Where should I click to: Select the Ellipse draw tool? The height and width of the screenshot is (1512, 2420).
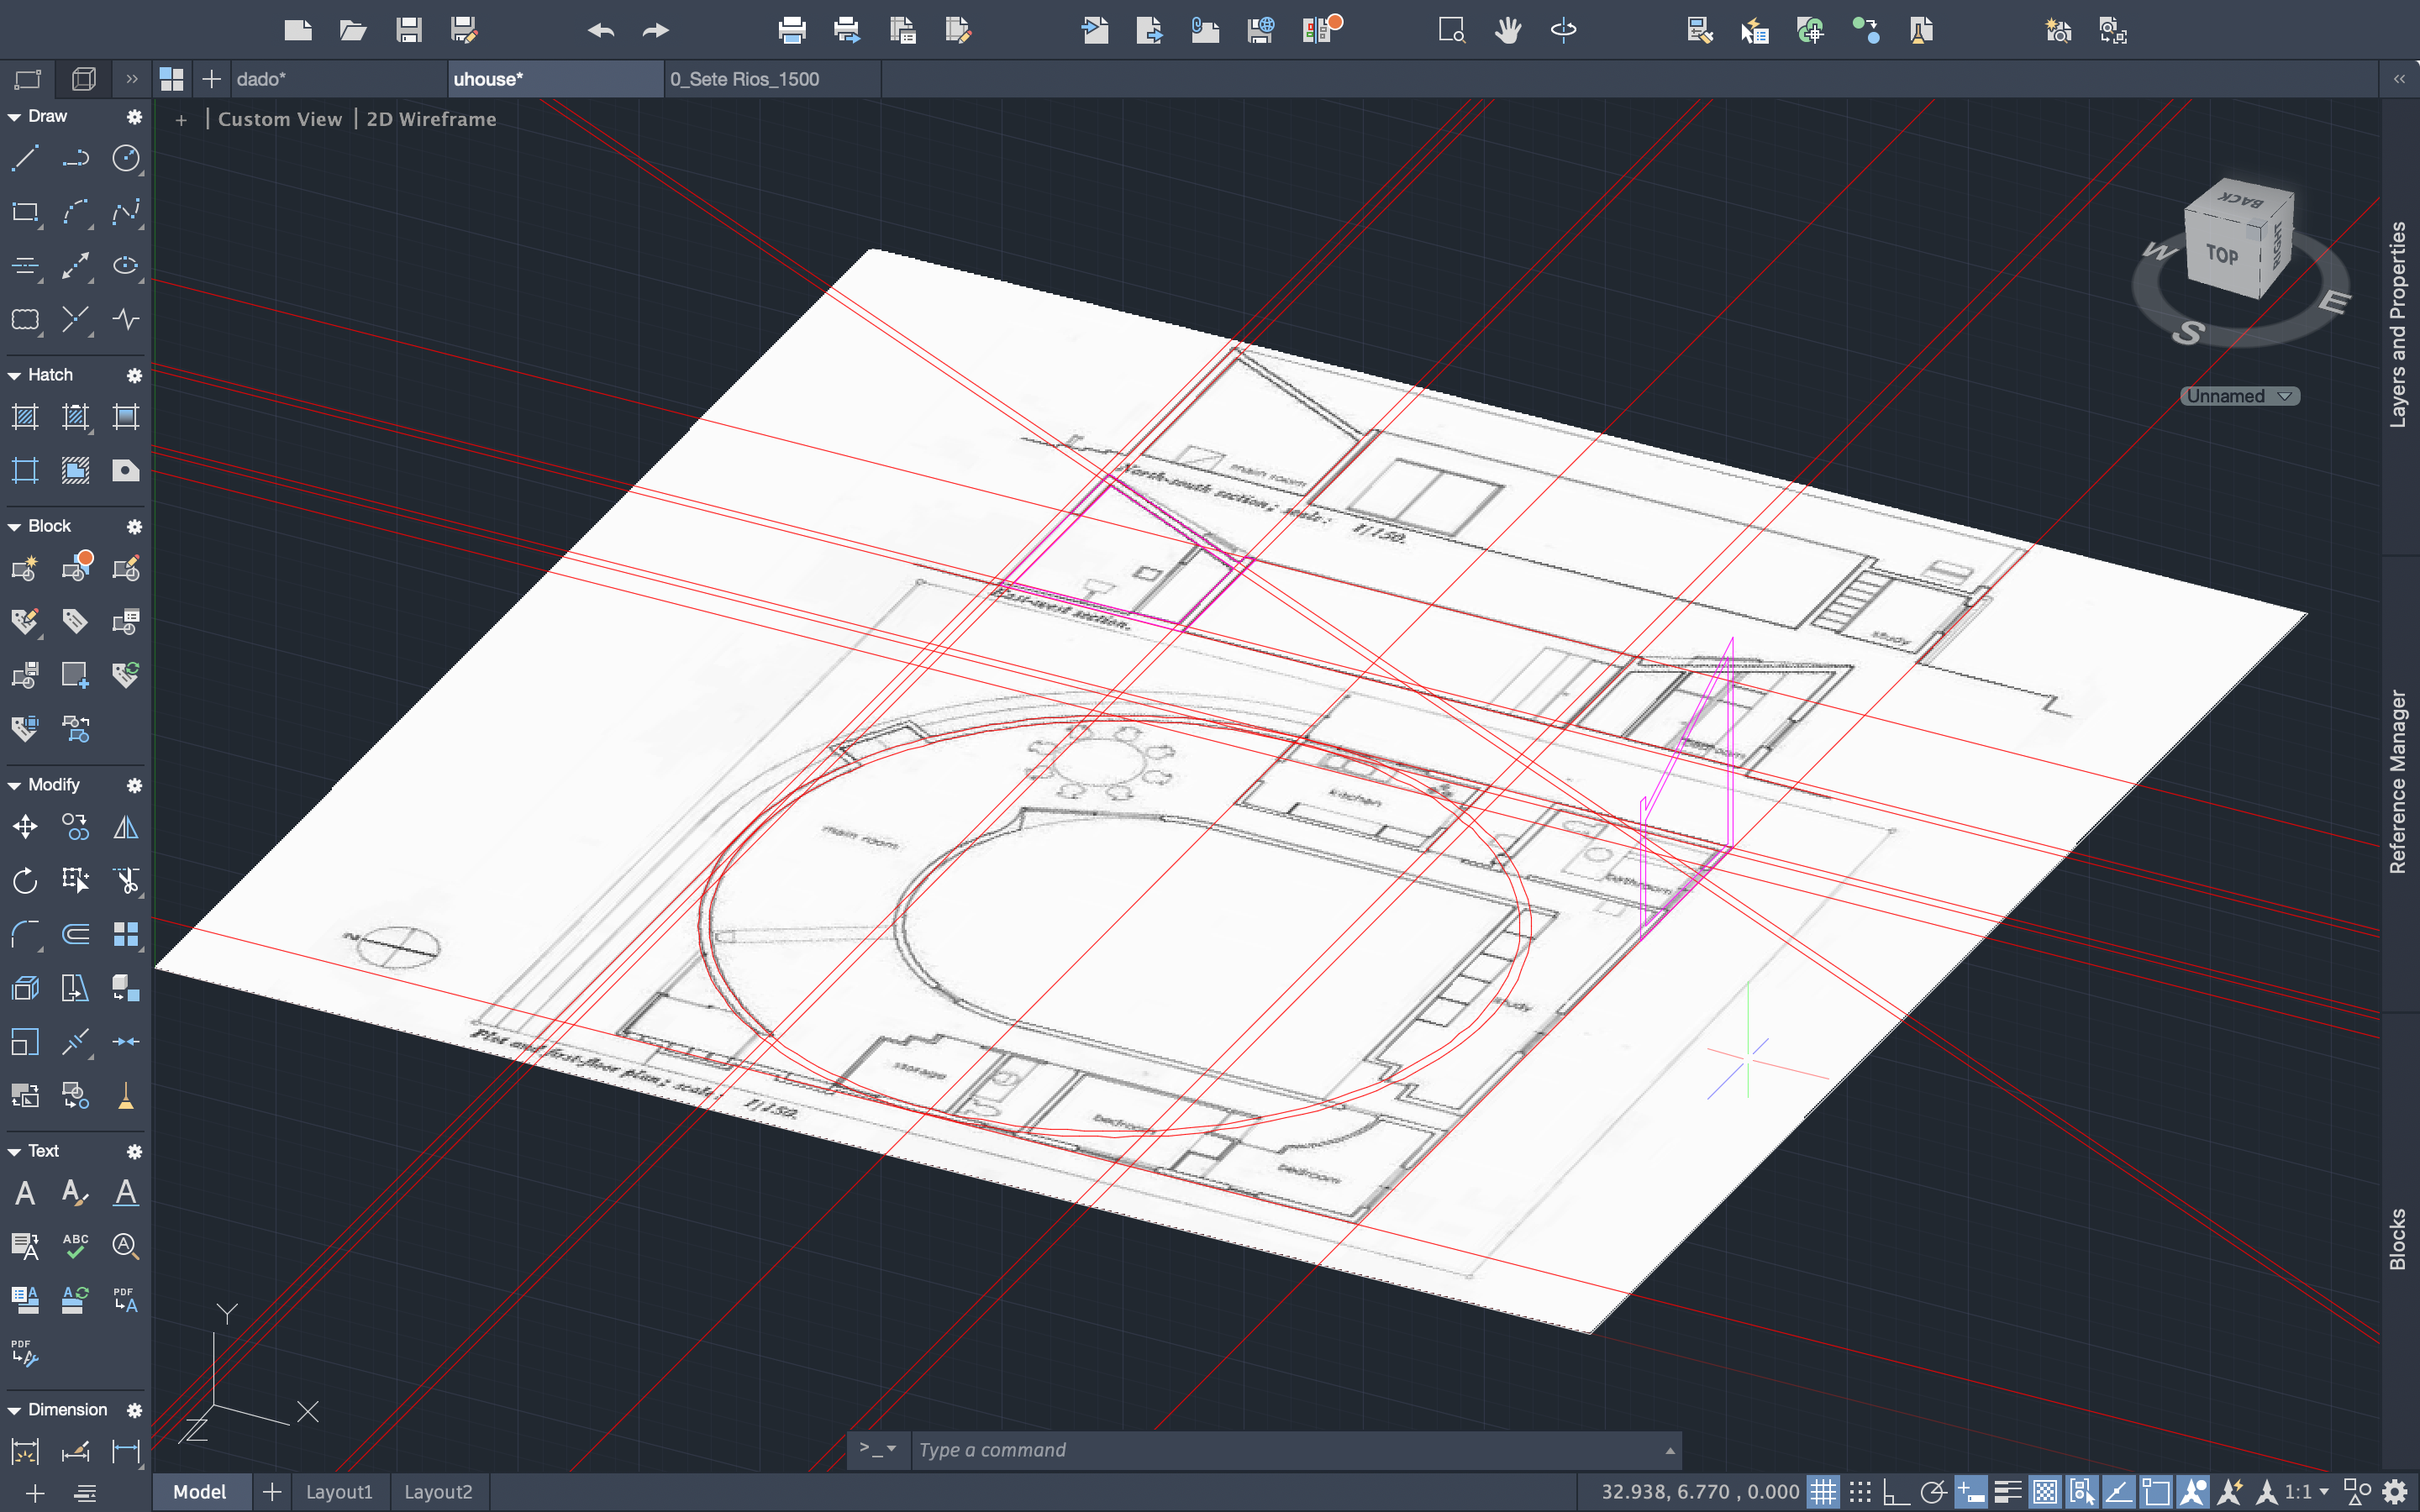(126, 265)
